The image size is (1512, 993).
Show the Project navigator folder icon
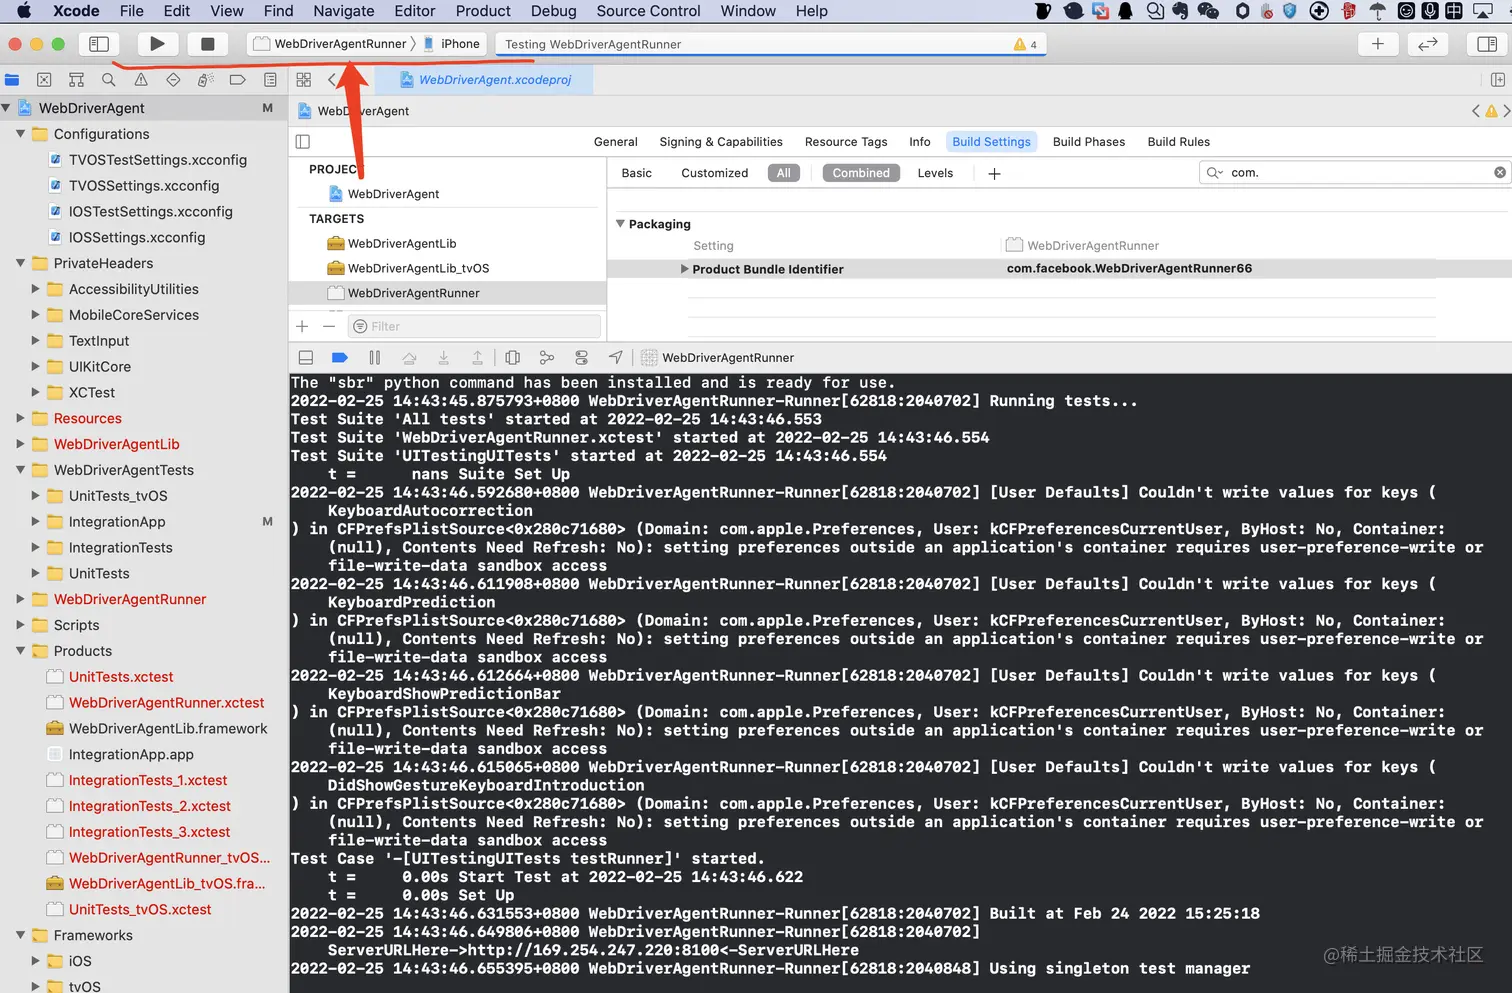[x=12, y=80]
